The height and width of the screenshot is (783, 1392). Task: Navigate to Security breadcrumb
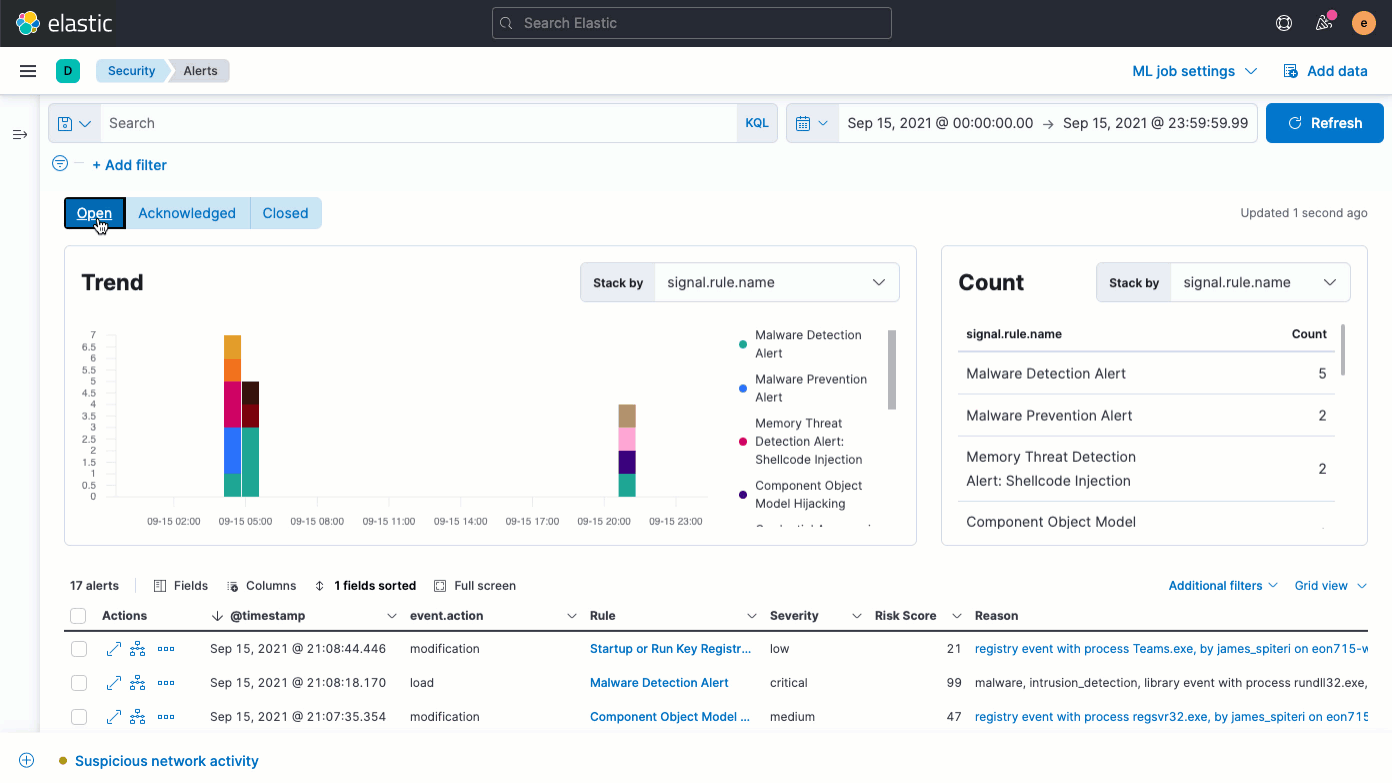tap(131, 70)
